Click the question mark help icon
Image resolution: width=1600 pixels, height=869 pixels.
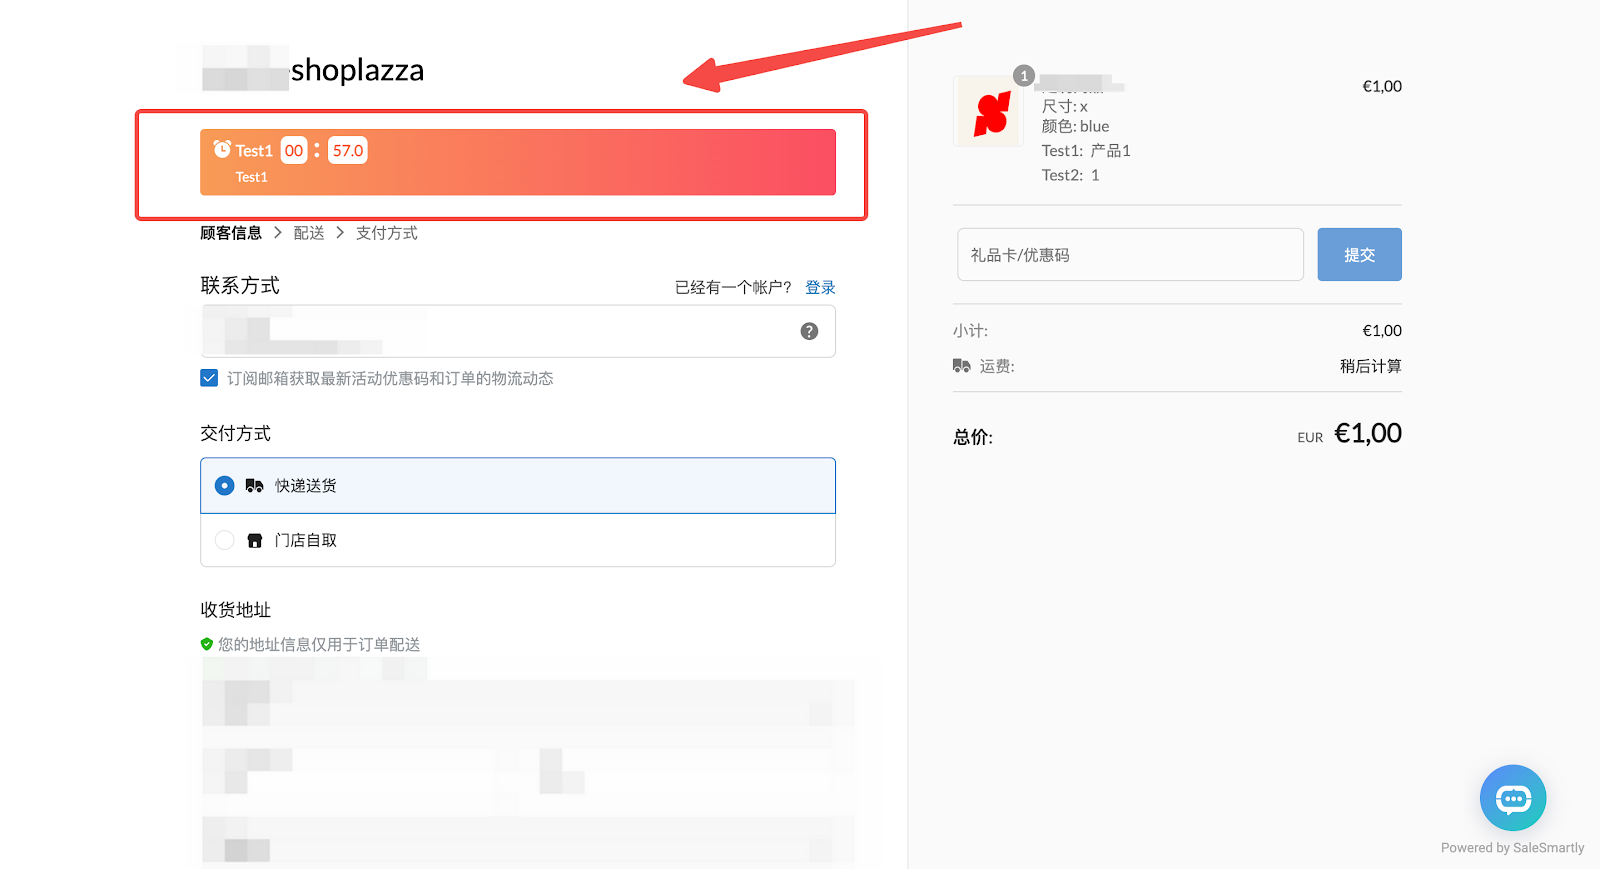click(809, 331)
